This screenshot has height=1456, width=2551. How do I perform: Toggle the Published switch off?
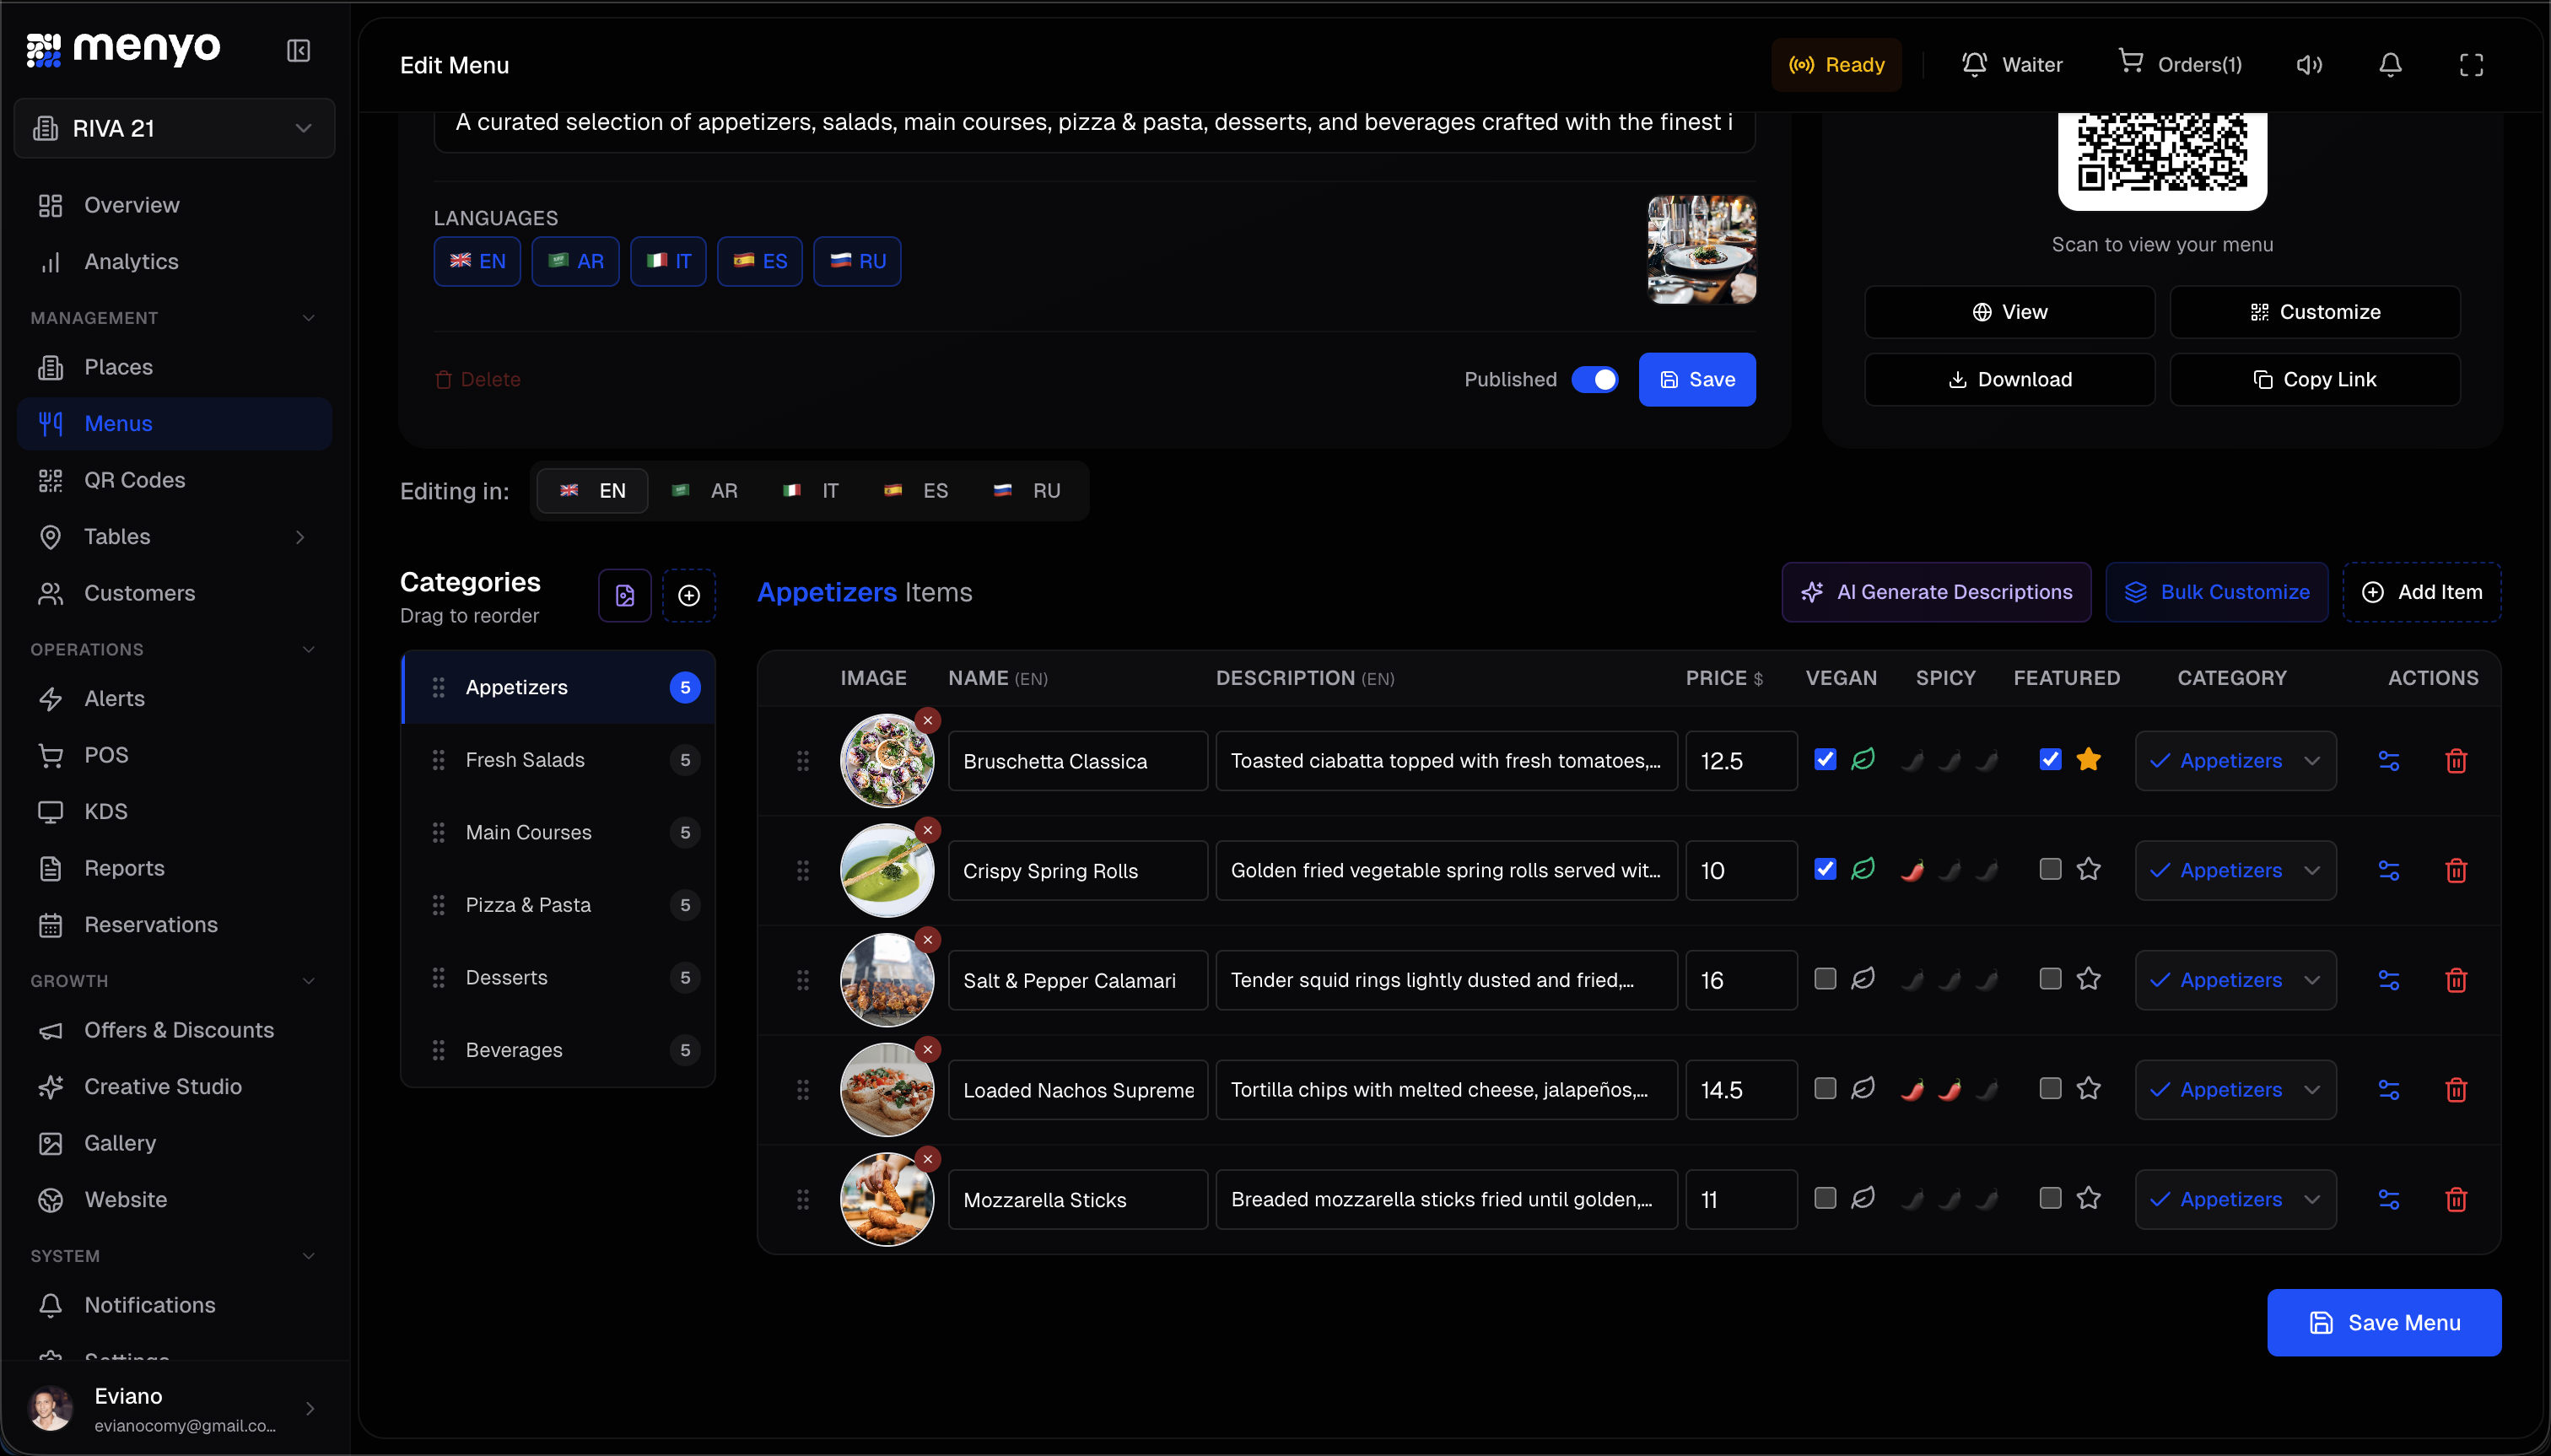click(x=1594, y=380)
